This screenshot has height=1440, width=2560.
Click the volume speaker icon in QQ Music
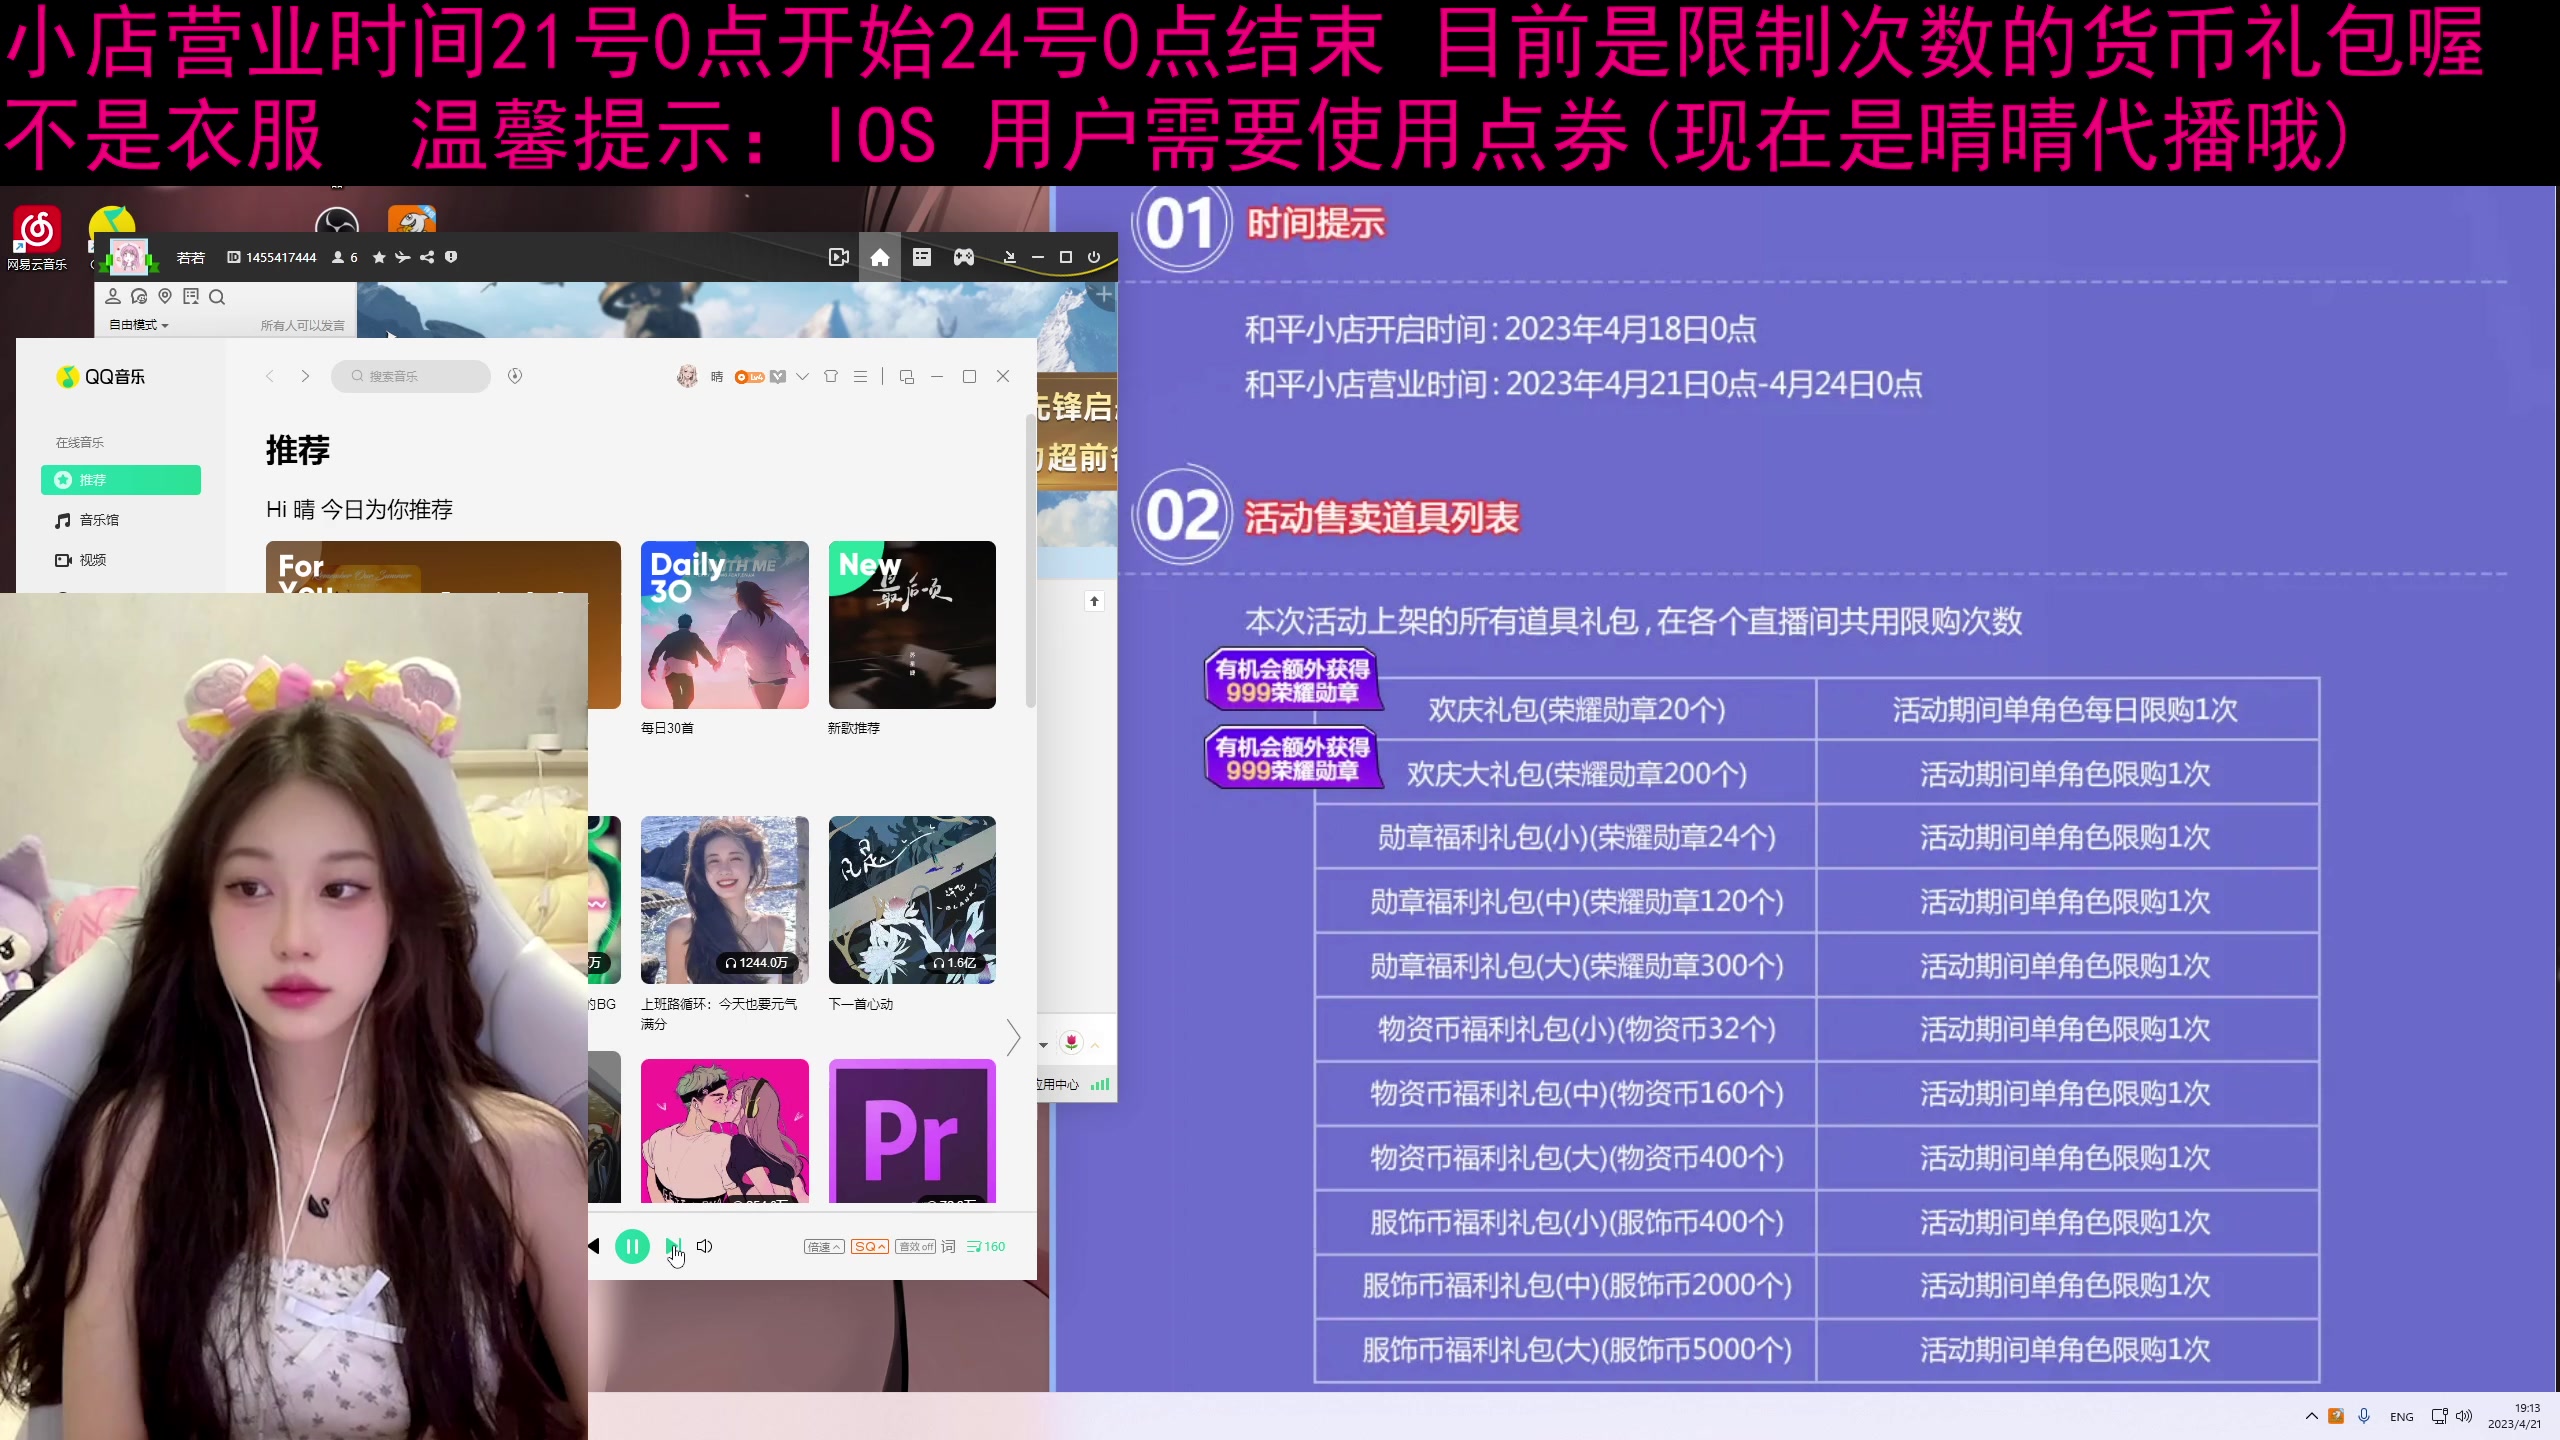(705, 1246)
